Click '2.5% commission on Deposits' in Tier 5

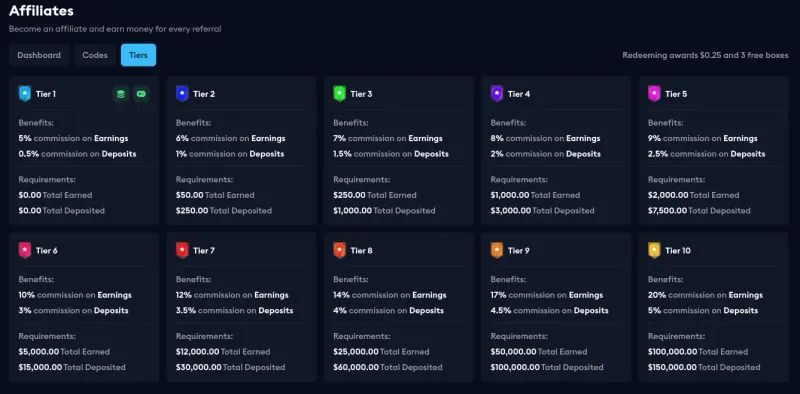pyautogui.click(x=707, y=154)
